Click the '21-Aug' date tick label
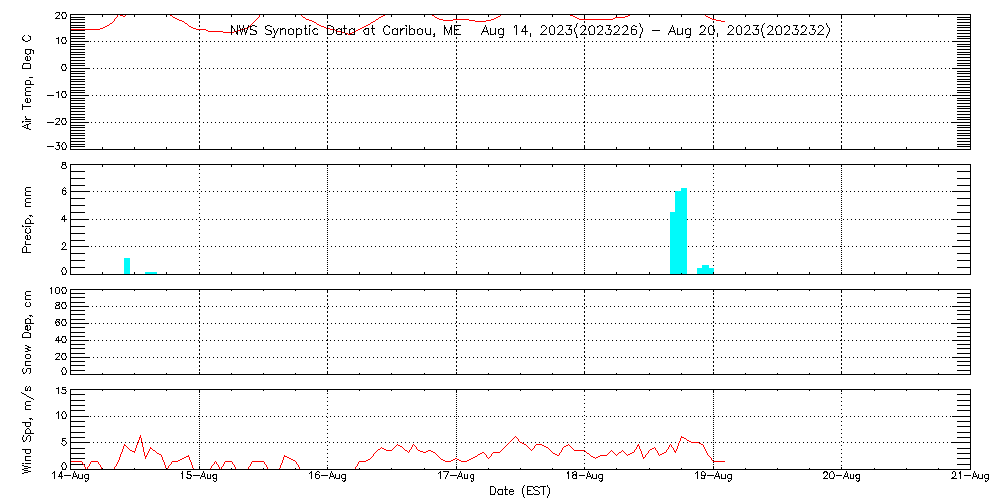 (x=970, y=478)
